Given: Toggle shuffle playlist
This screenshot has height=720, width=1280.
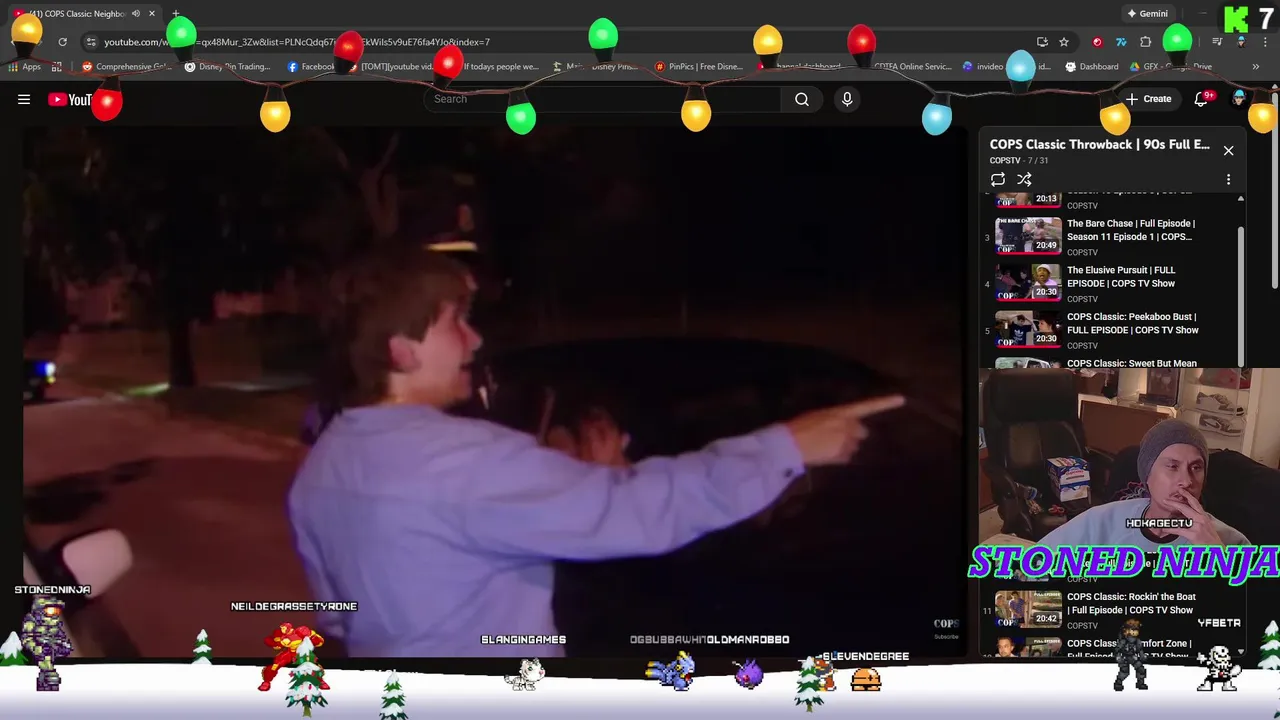Looking at the screenshot, I should [1024, 179].
